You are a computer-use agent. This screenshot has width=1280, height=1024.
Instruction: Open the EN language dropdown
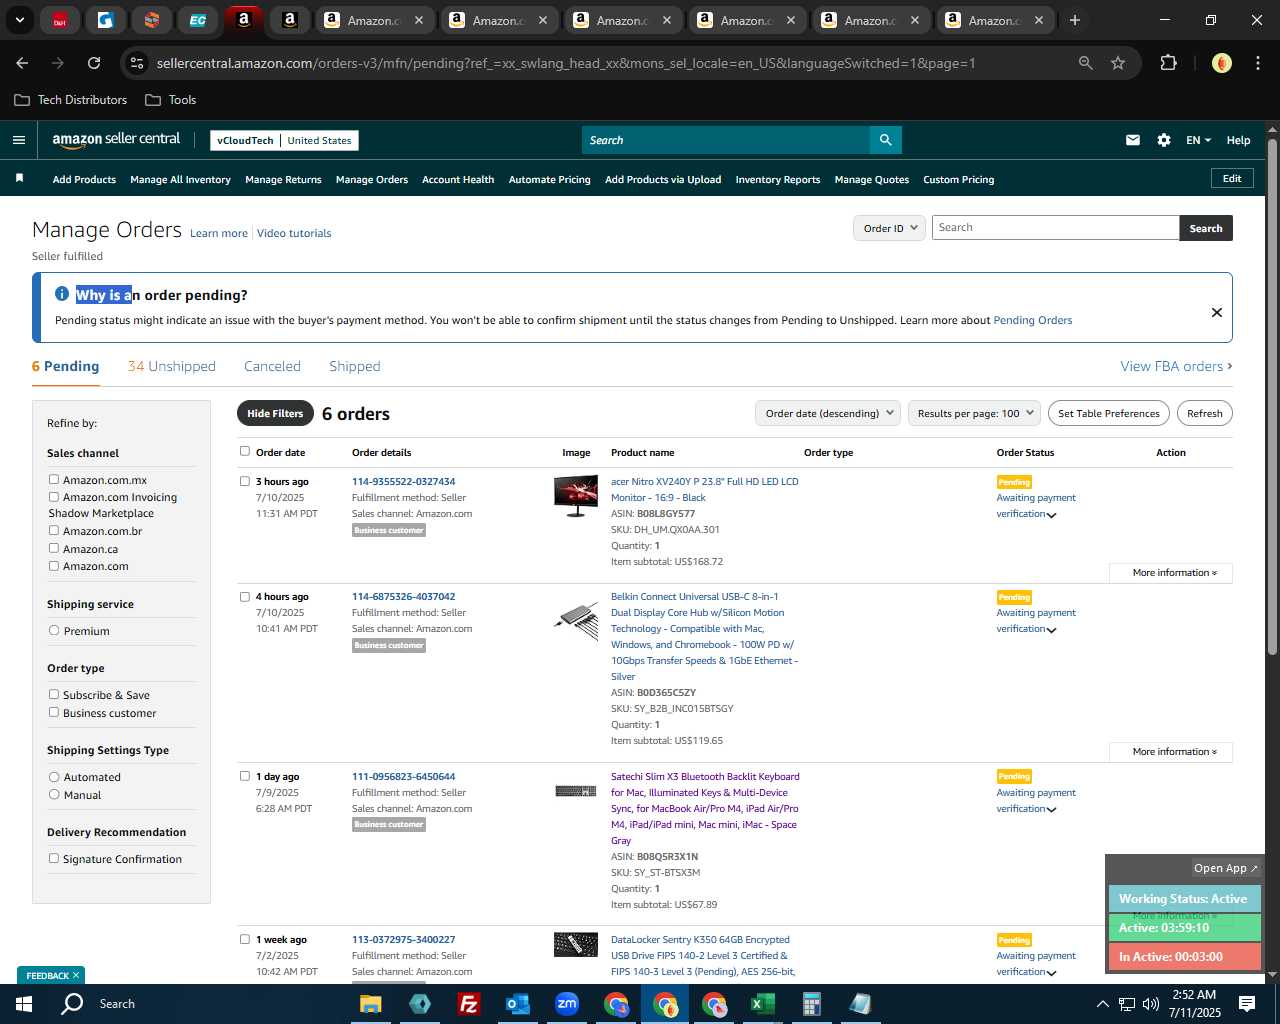coord(1198,140)
